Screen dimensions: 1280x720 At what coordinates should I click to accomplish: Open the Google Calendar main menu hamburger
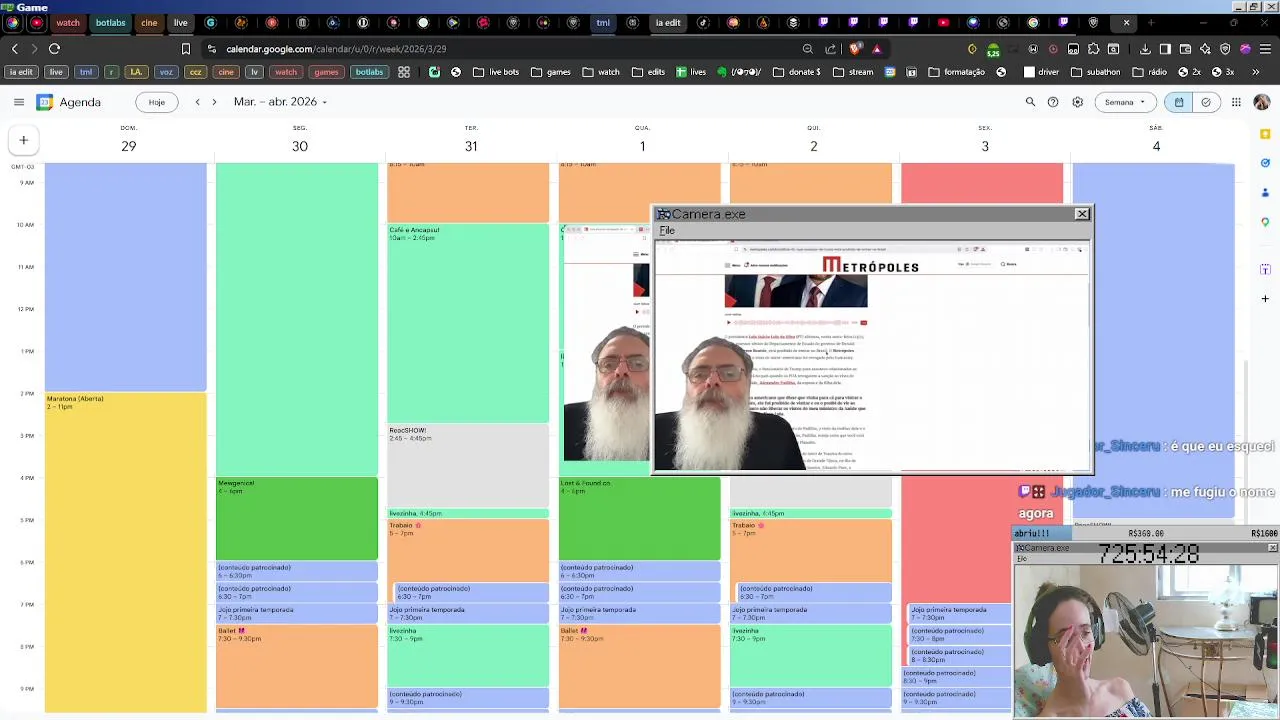(x=18, y=102)
